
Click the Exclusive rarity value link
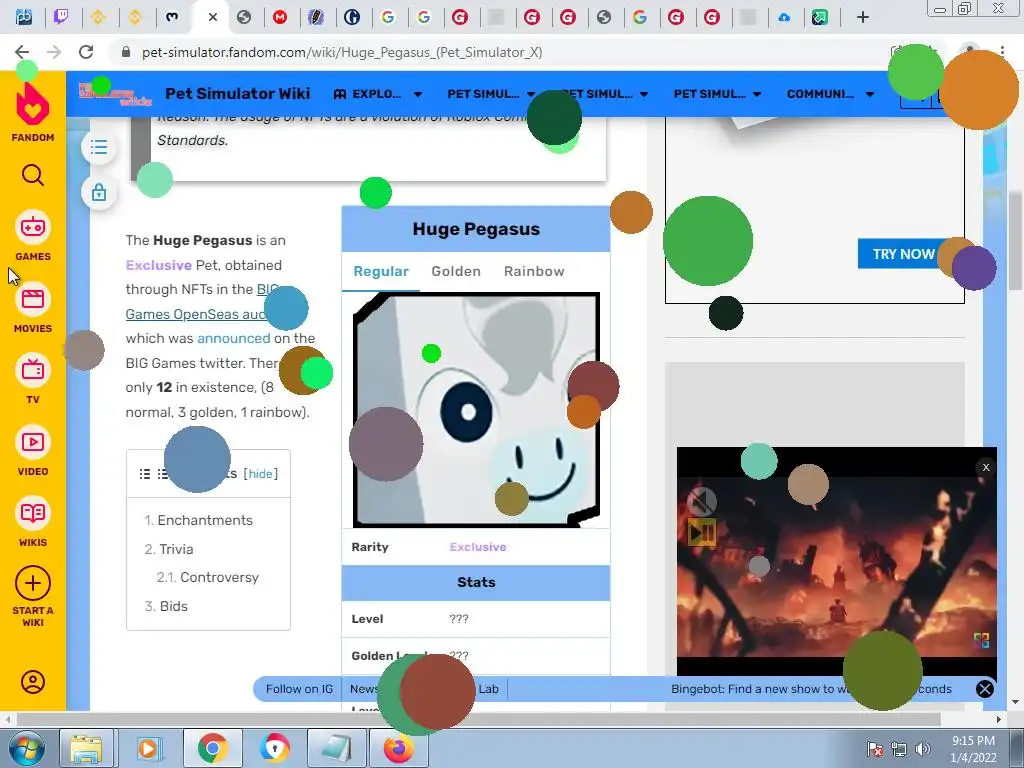[x=478, y=547]
